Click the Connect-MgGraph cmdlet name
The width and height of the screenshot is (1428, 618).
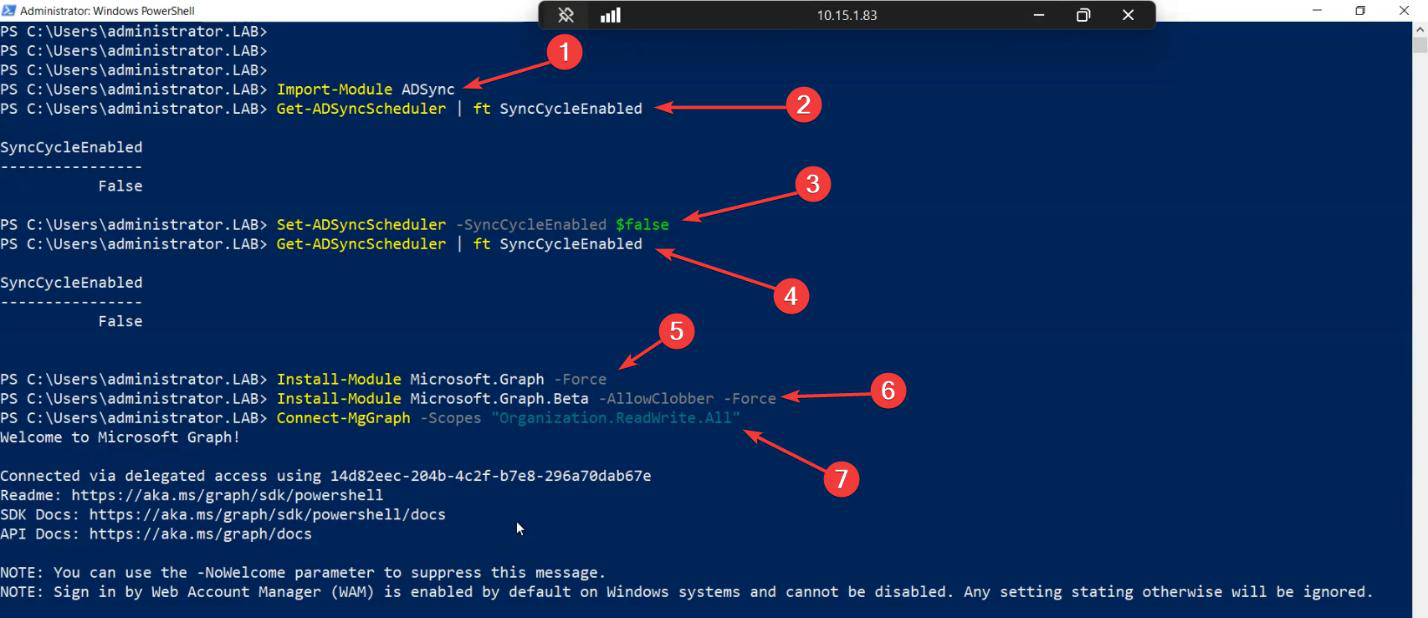pyautogui.click(x=343, y=417)
